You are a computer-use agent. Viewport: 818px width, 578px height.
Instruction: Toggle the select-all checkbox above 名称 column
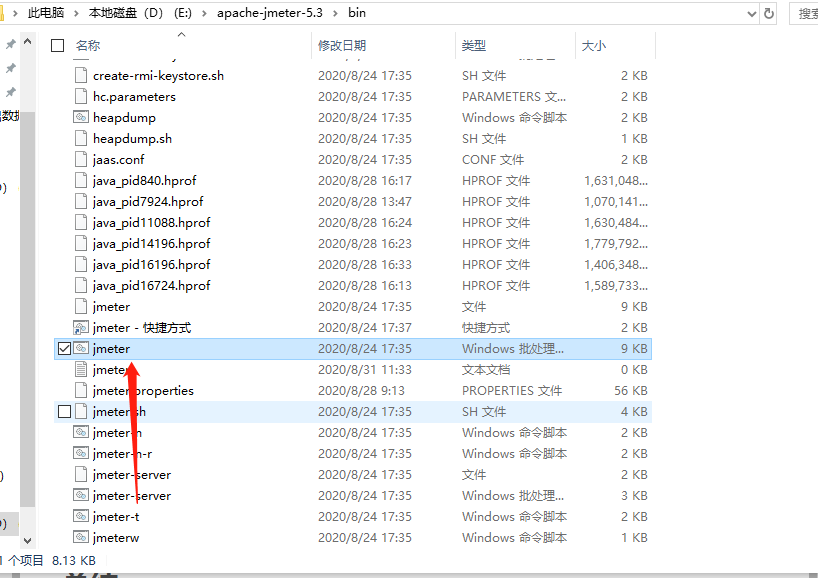click(x=57, y=45)
